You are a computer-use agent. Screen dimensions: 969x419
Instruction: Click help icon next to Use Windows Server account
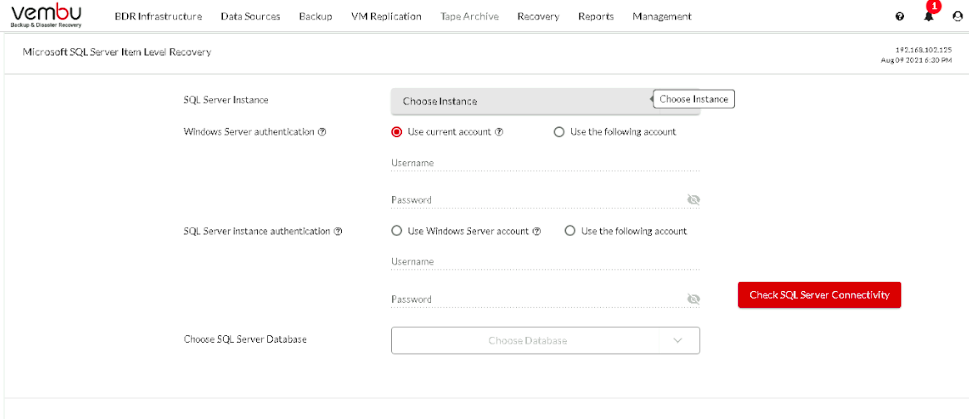(537, 231)
